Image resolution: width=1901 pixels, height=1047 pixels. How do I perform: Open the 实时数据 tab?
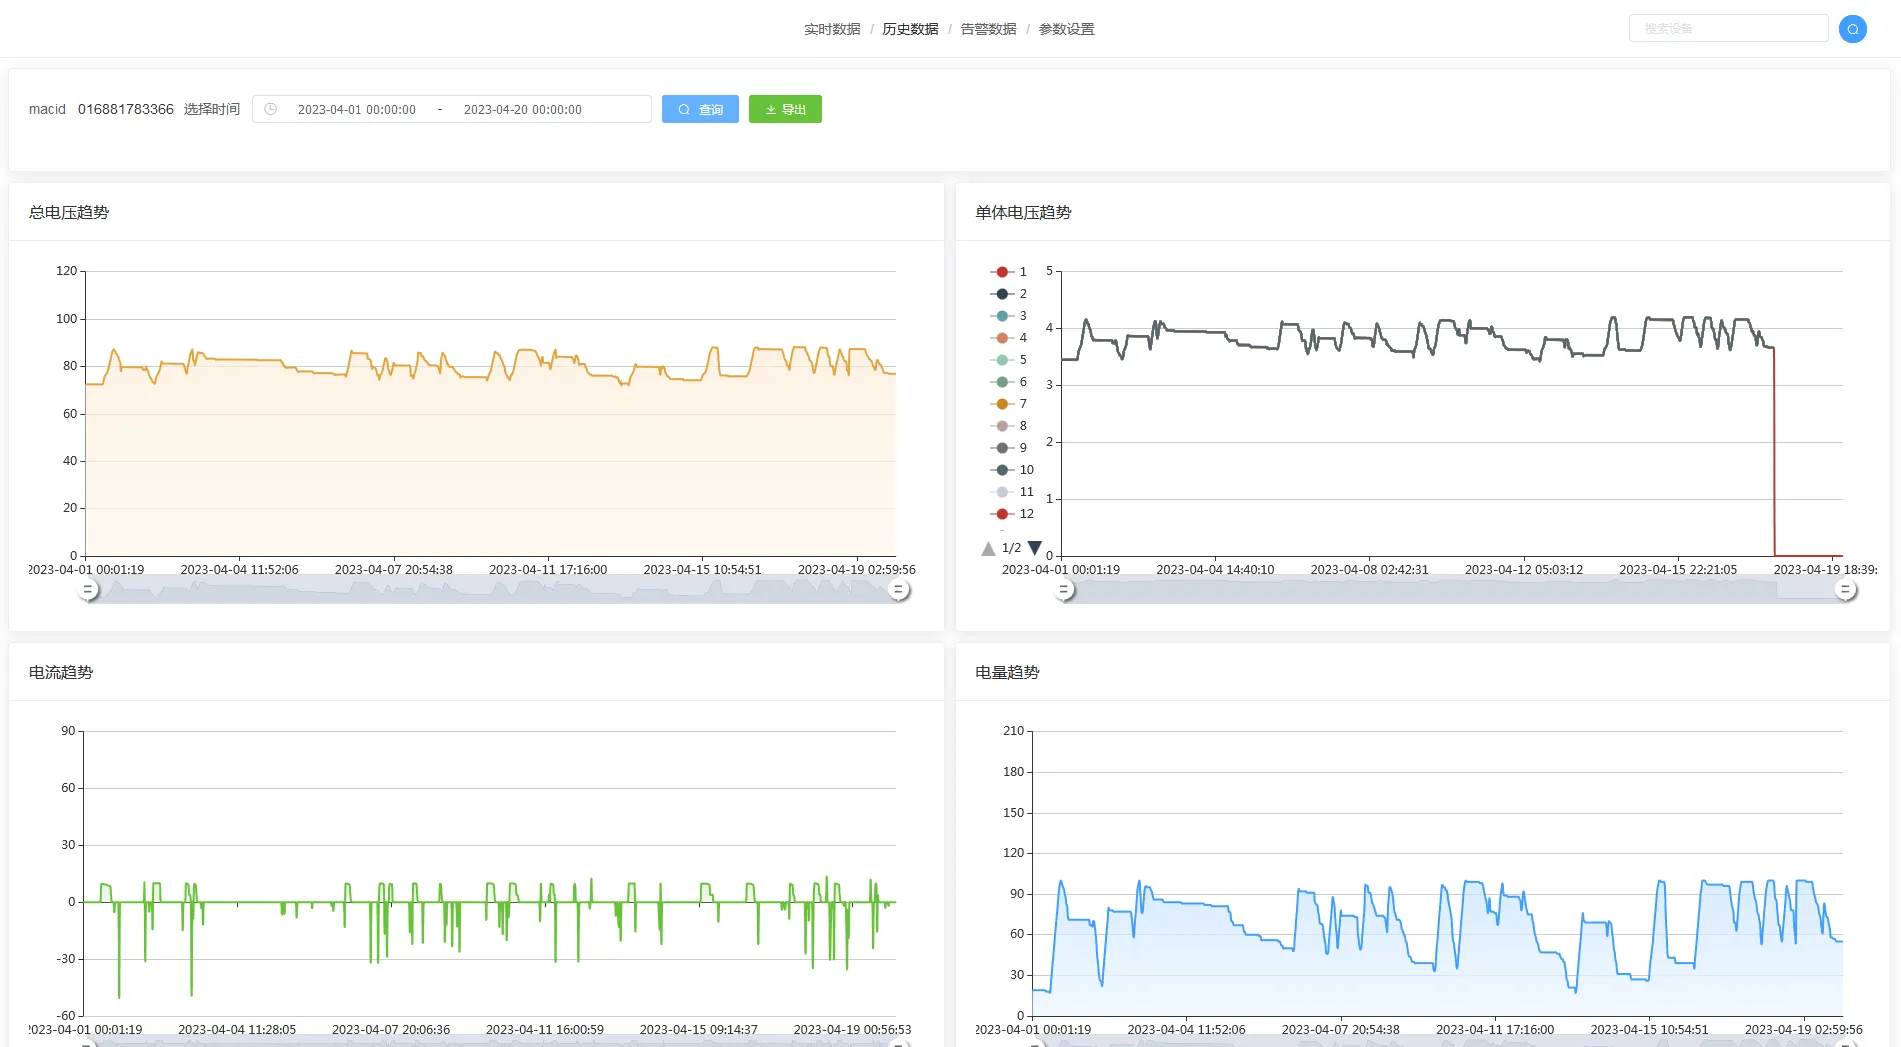coord(832,29)
